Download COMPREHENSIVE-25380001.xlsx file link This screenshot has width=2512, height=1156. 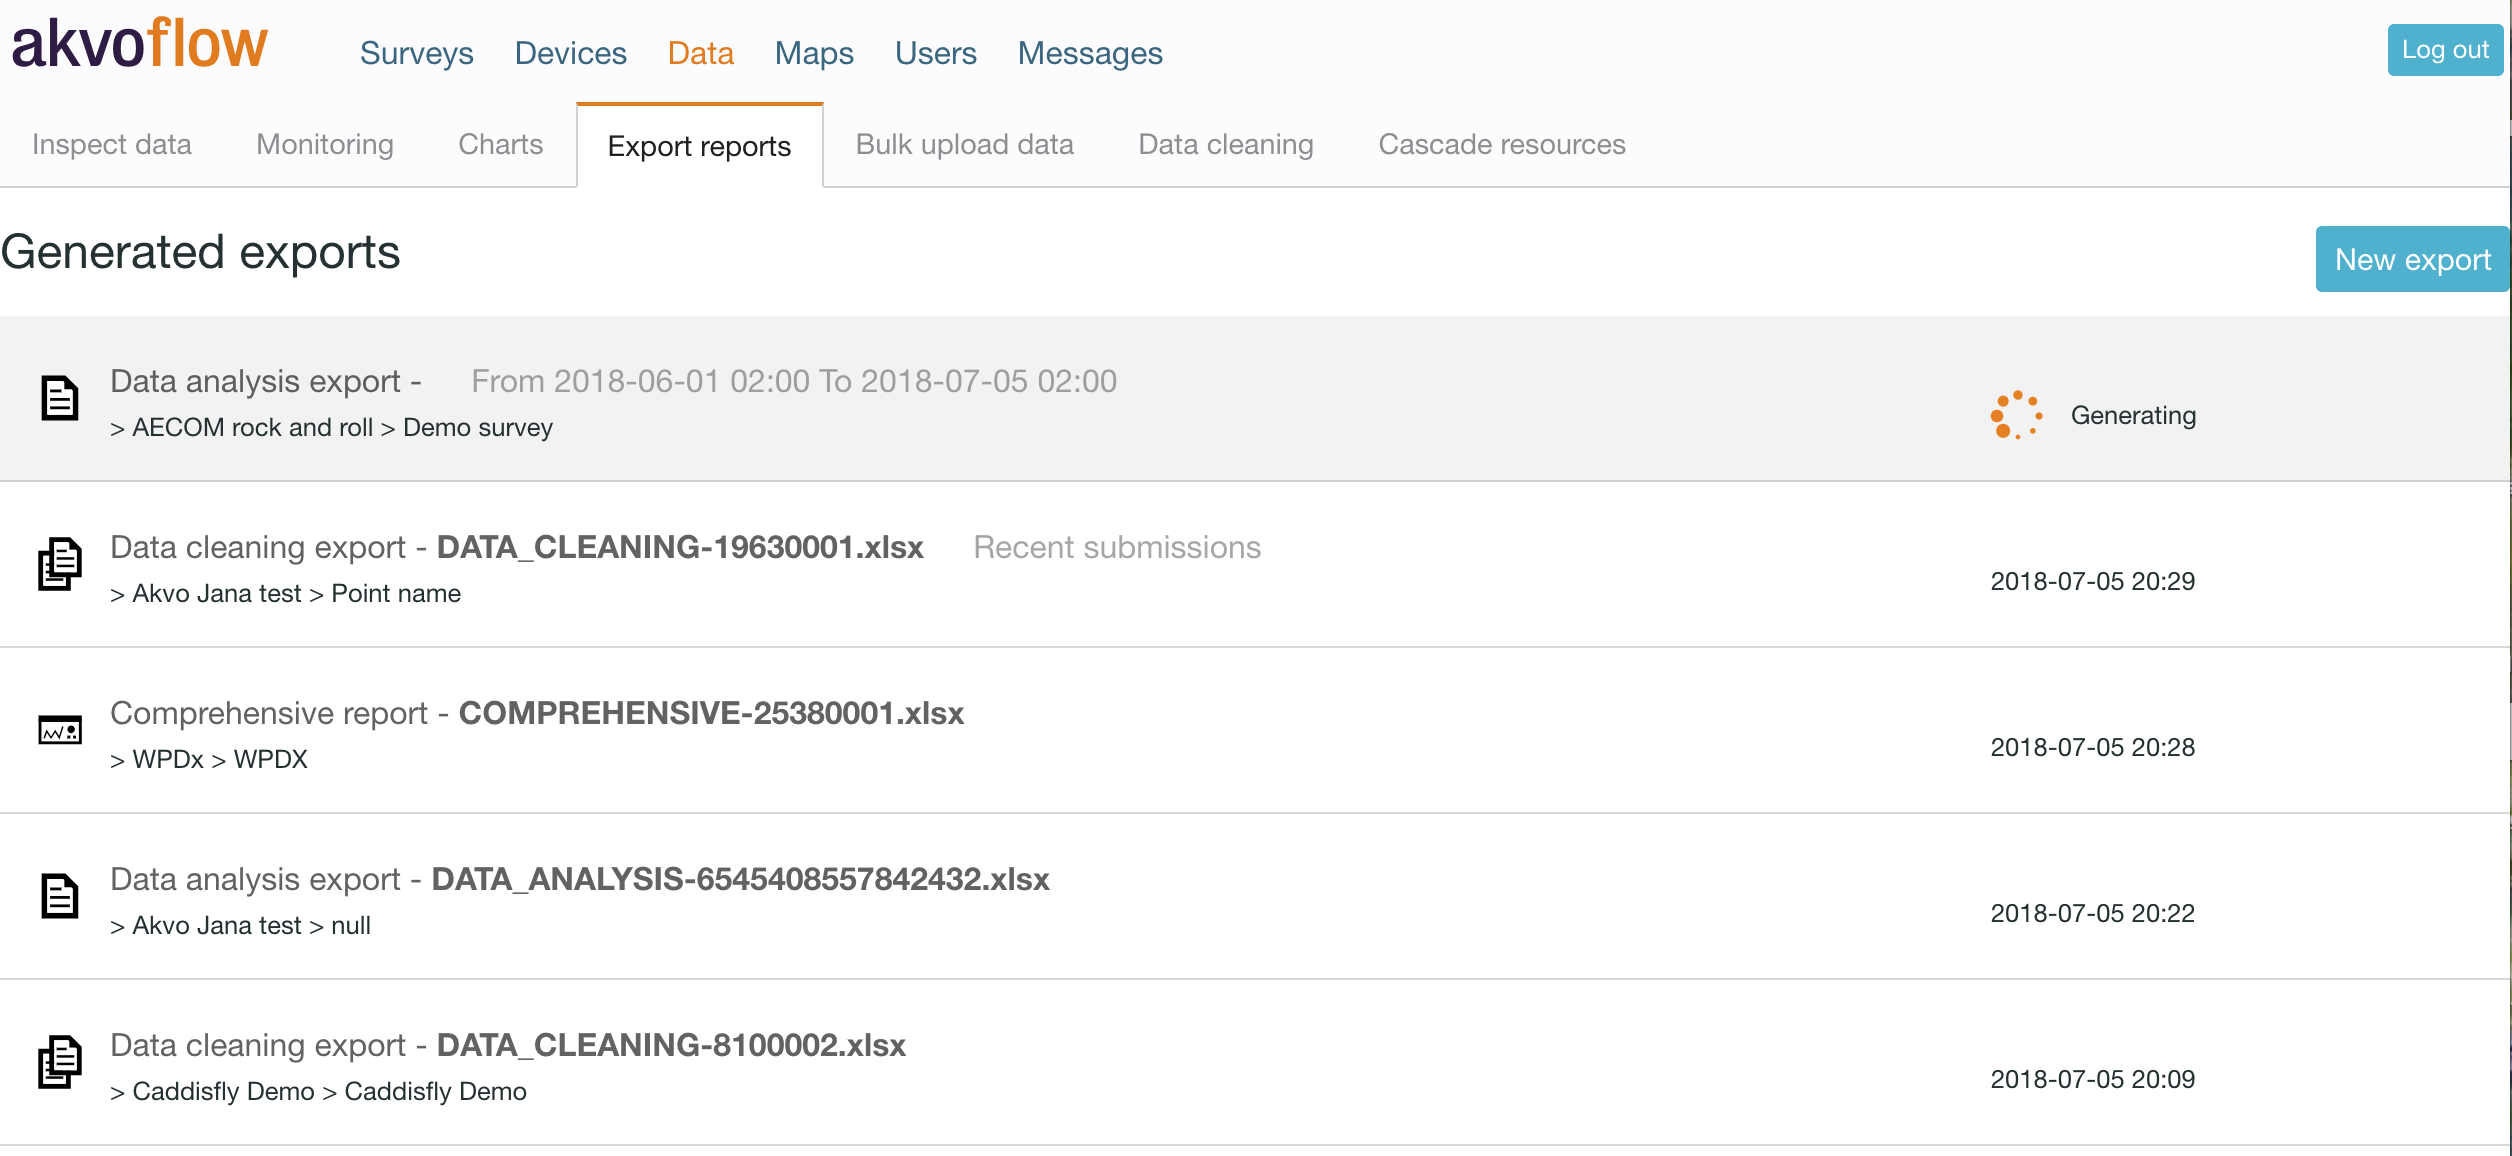(x=710, y=713)
